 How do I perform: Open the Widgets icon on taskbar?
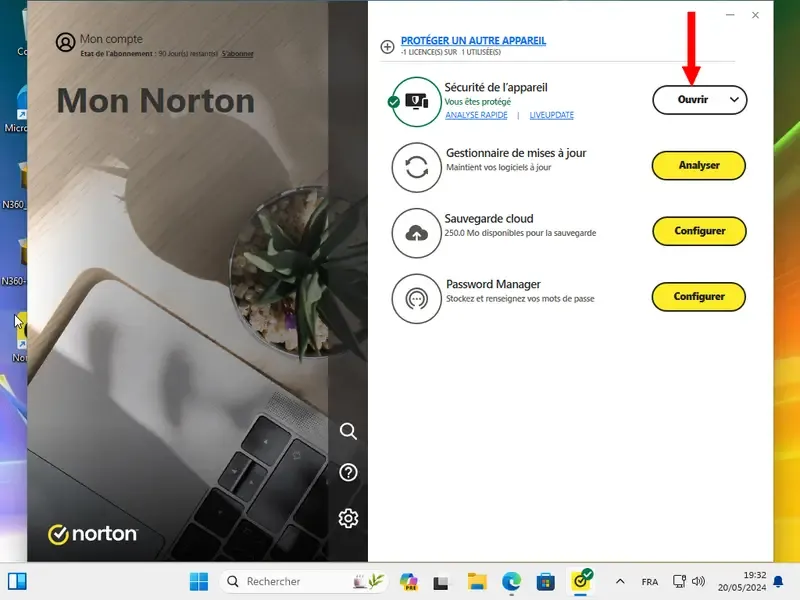pos(17,581)
